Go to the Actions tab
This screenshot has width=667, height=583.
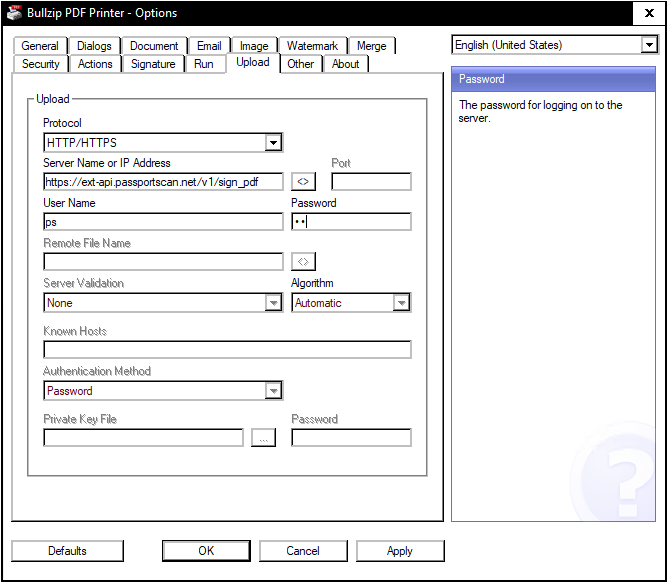point(95,64)
